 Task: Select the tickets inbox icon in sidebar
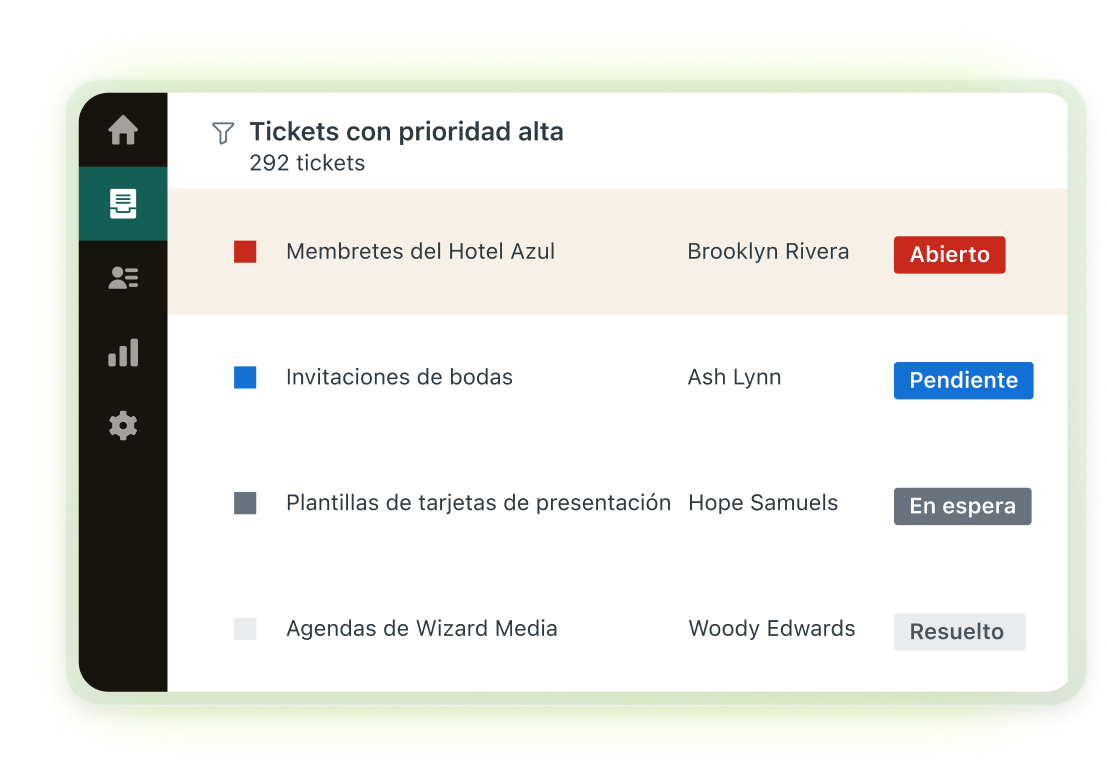123,204
